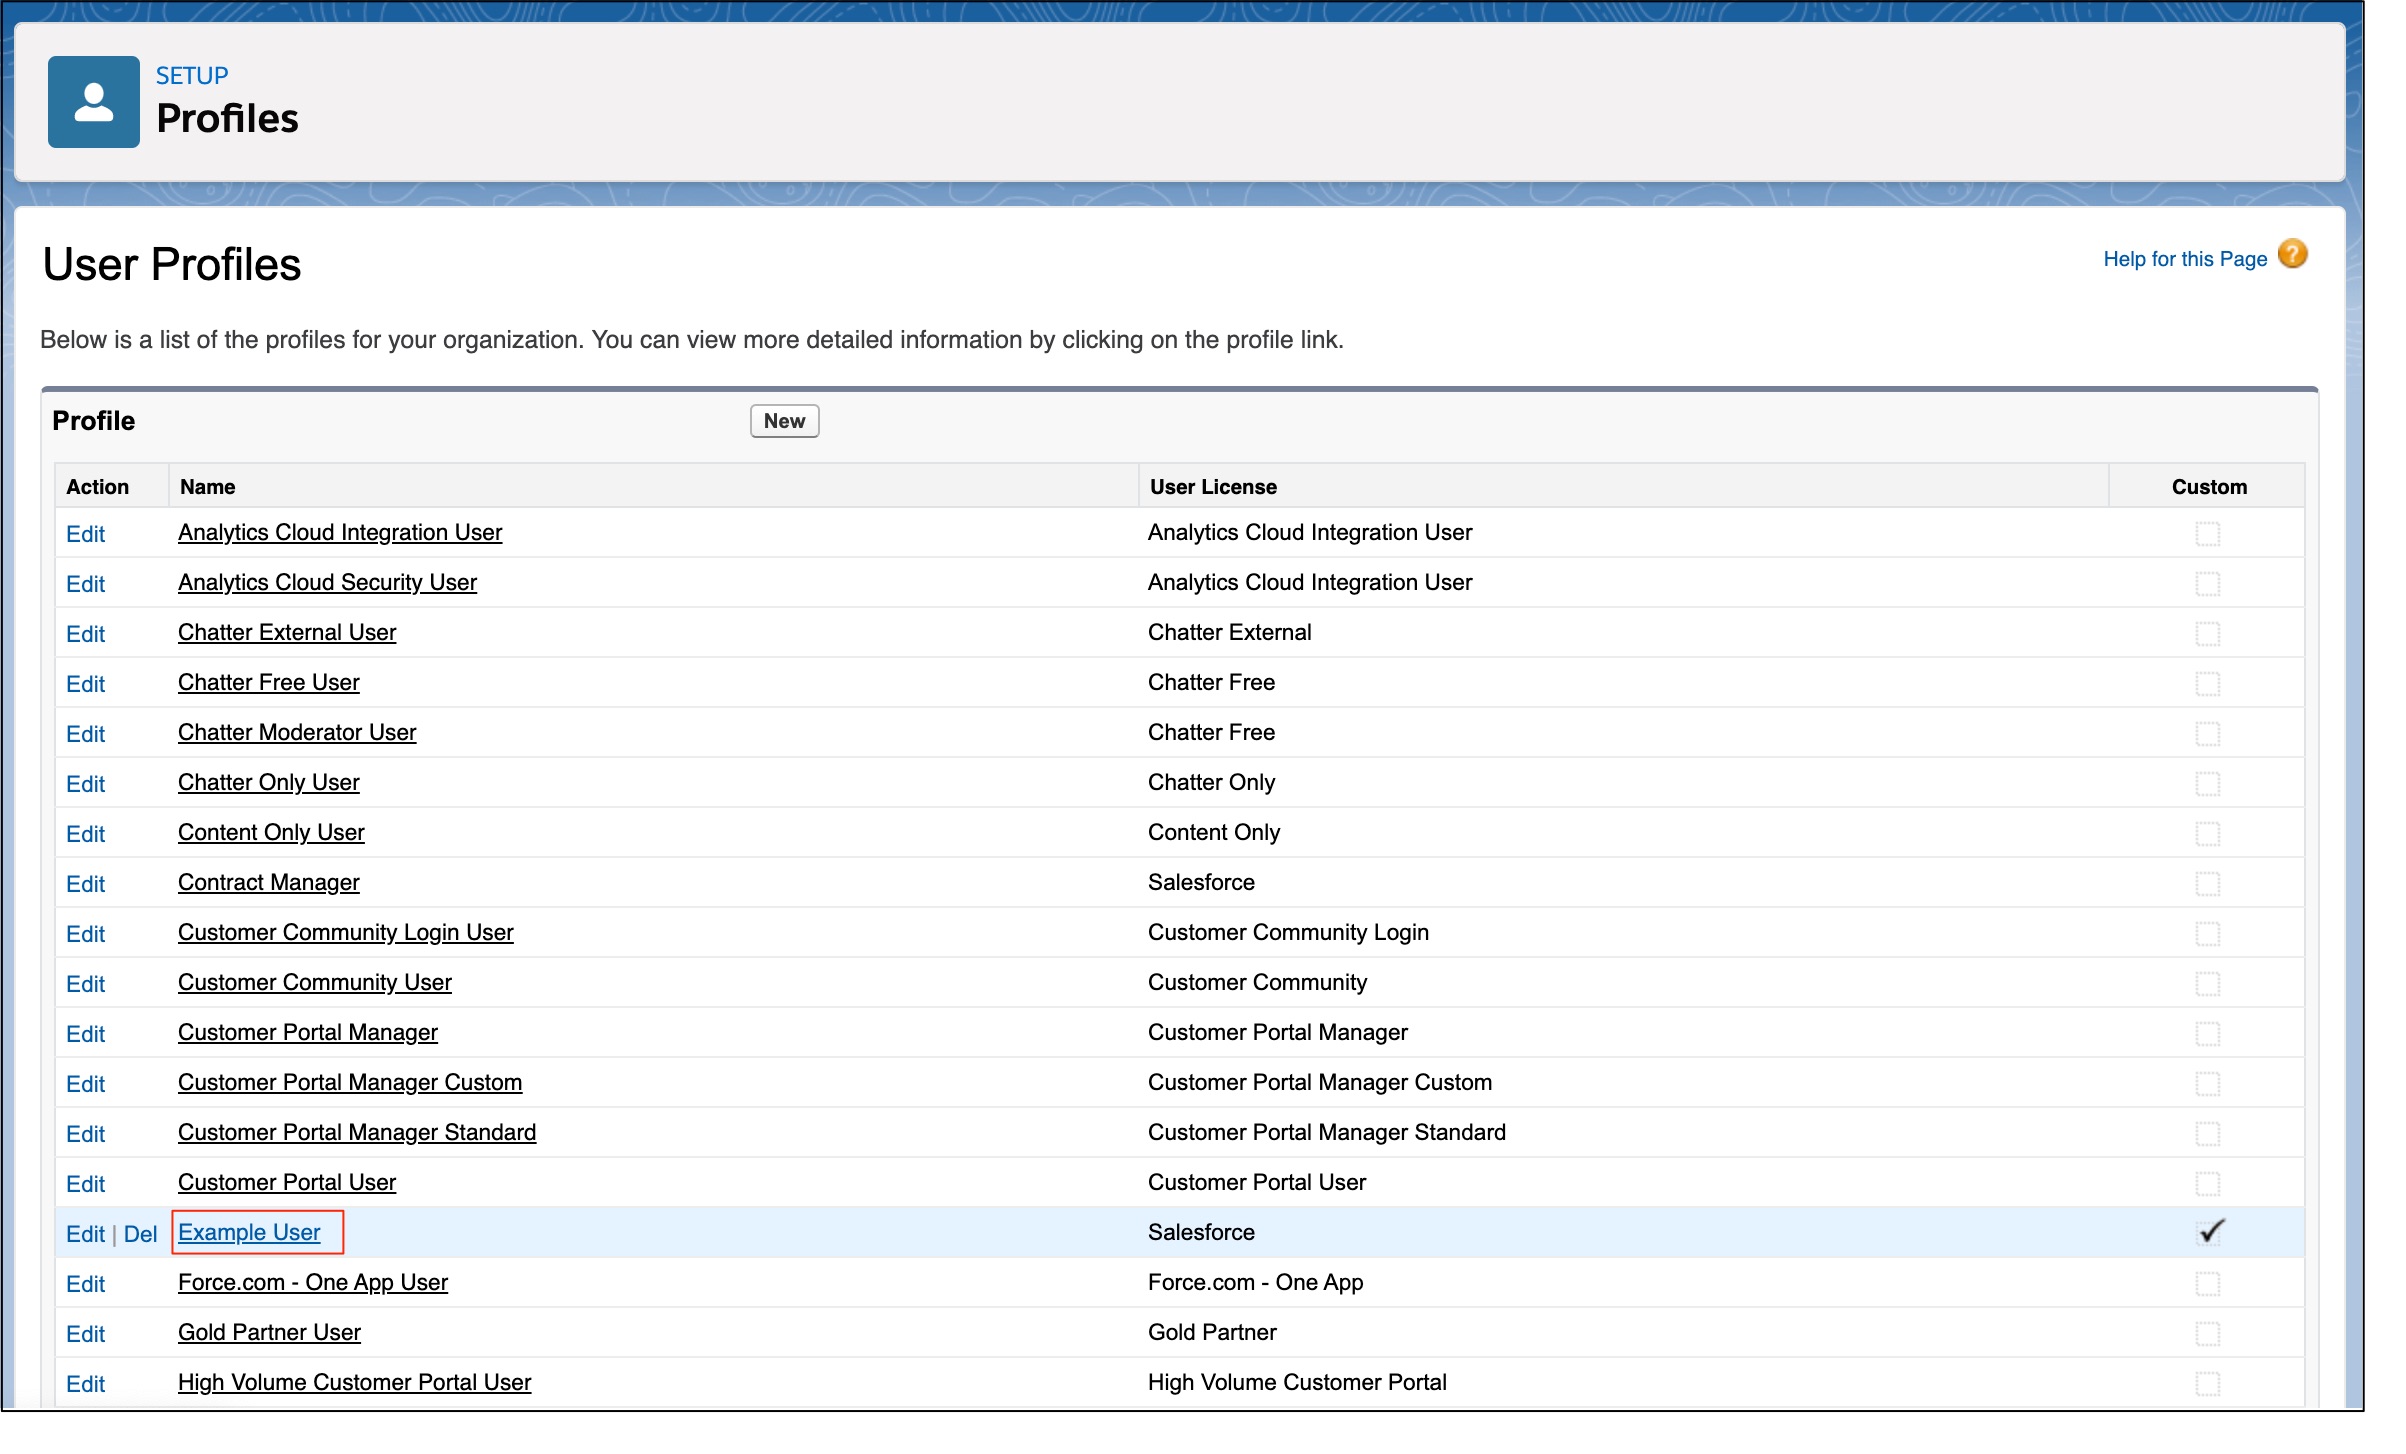Open the Content Only User profile

[270, 832]
